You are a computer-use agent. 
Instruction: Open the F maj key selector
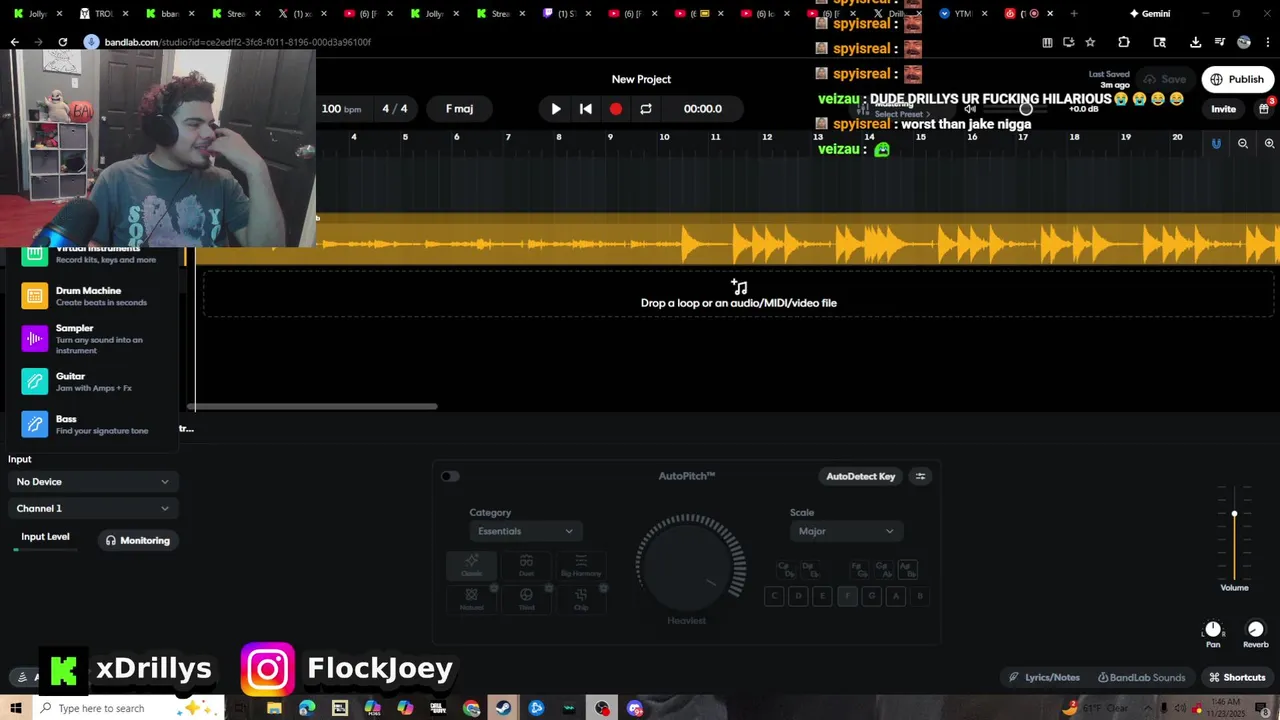(459, 109)
